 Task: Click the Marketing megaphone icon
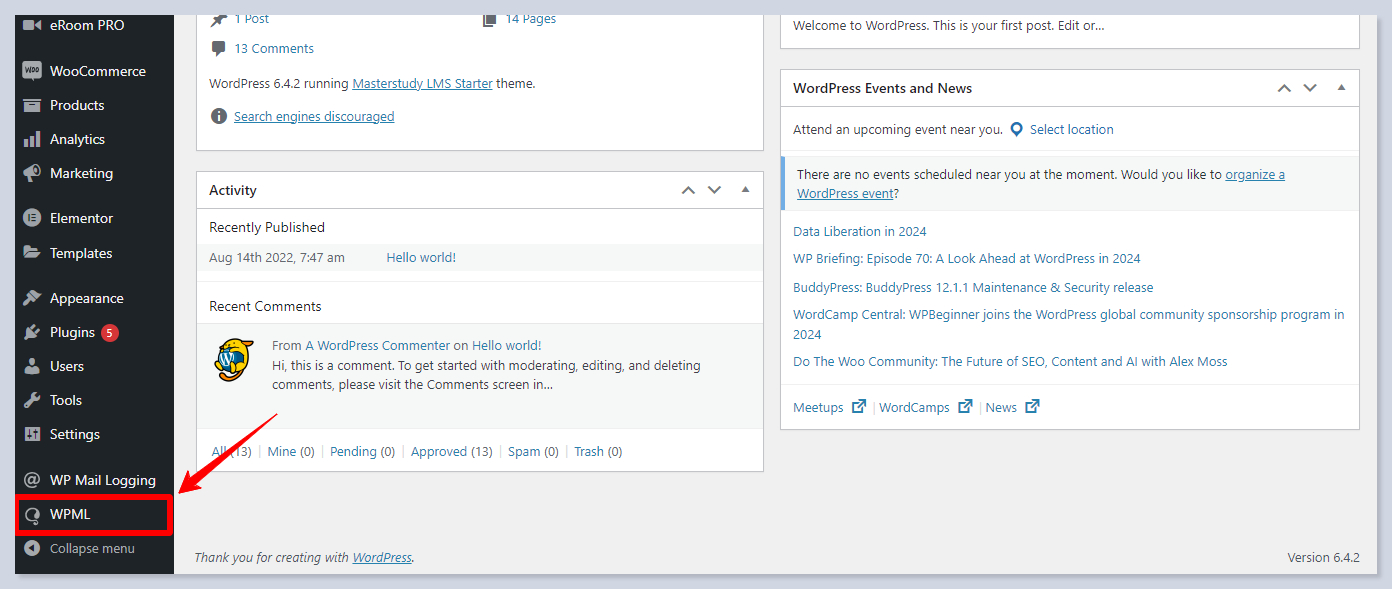(32, 173)
